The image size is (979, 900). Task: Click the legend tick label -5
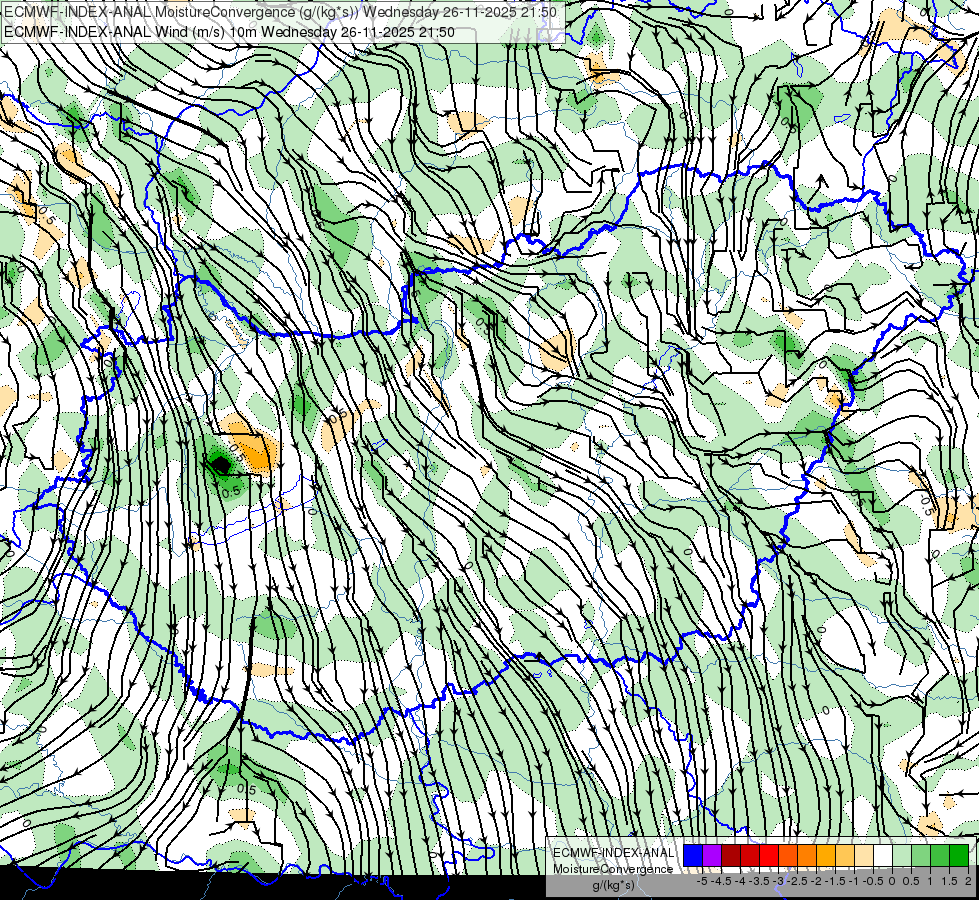[x=702, y=881]
